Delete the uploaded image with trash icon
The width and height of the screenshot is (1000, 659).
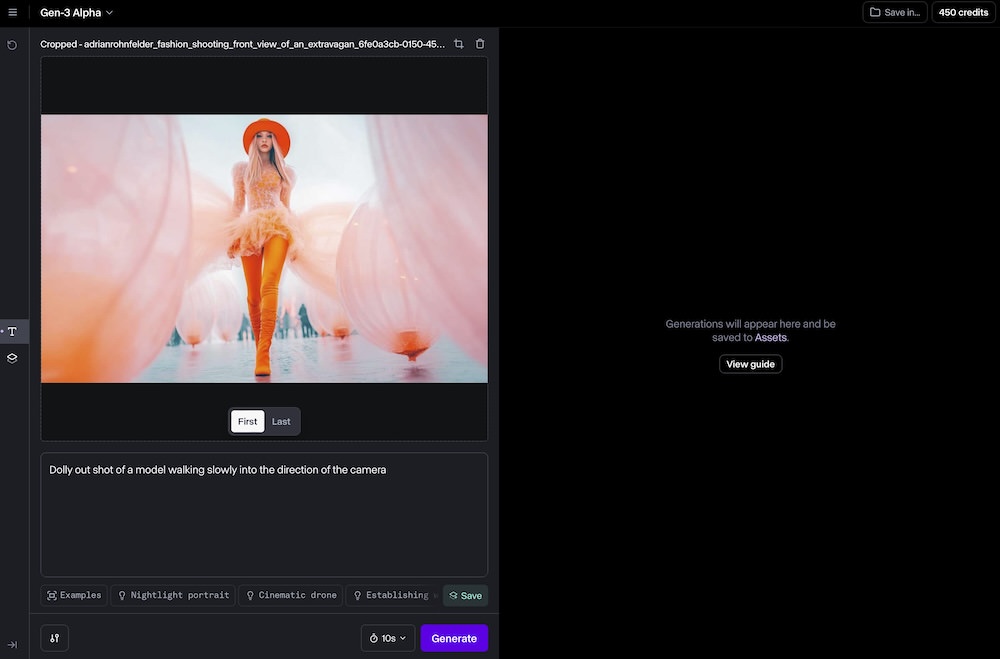[x=480, y=44]
